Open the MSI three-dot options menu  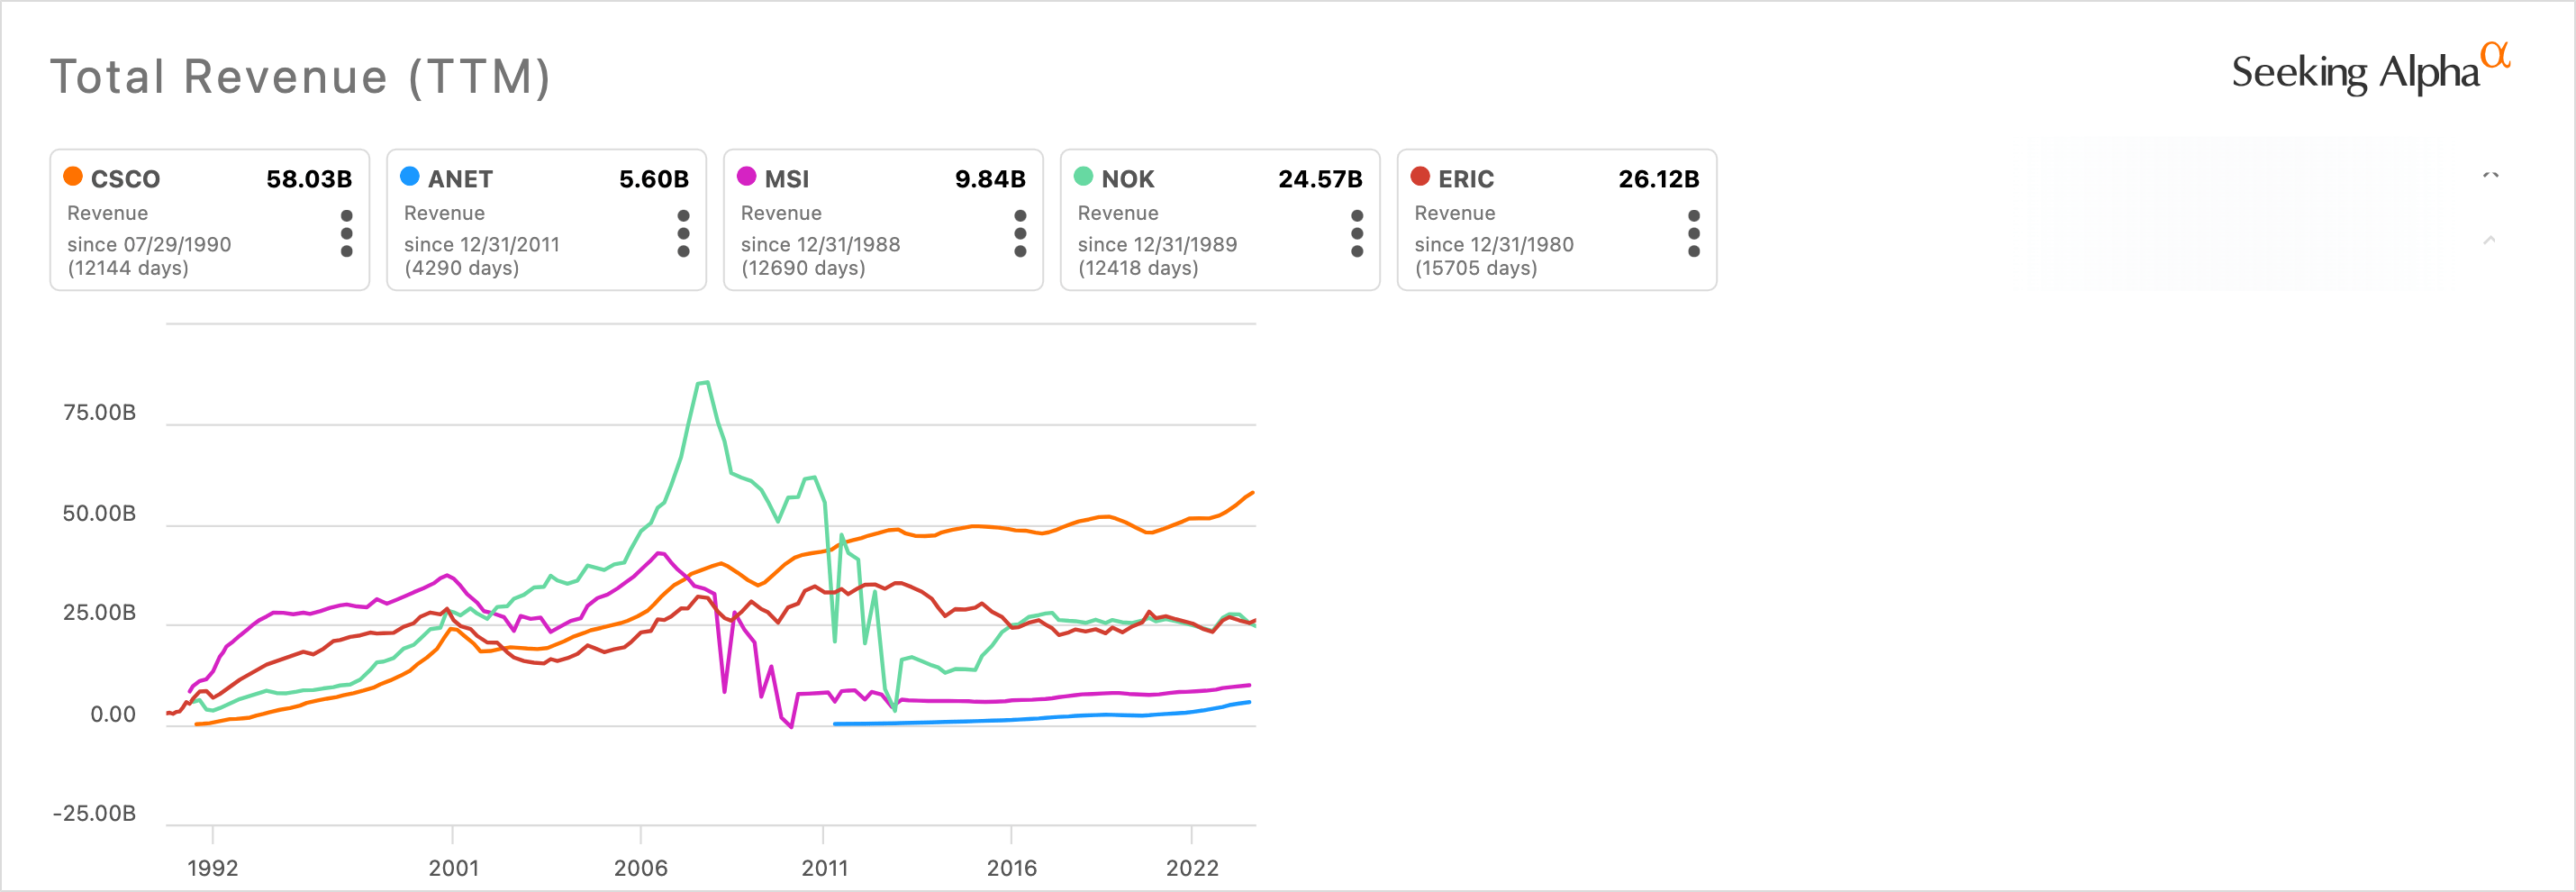tap(1020, 233)
